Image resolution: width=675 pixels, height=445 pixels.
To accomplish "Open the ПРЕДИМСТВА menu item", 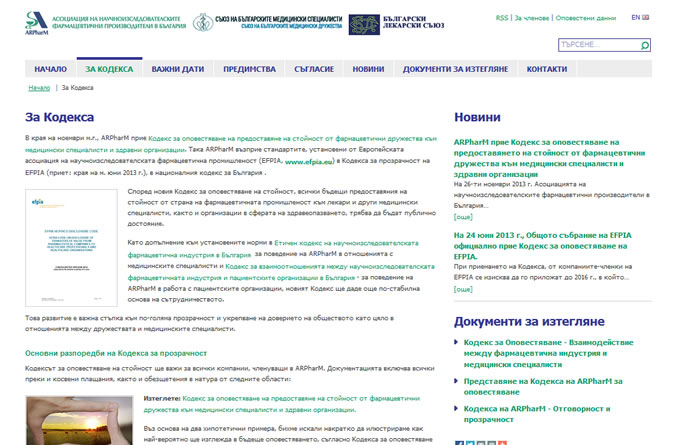I will tap(249, 69).
